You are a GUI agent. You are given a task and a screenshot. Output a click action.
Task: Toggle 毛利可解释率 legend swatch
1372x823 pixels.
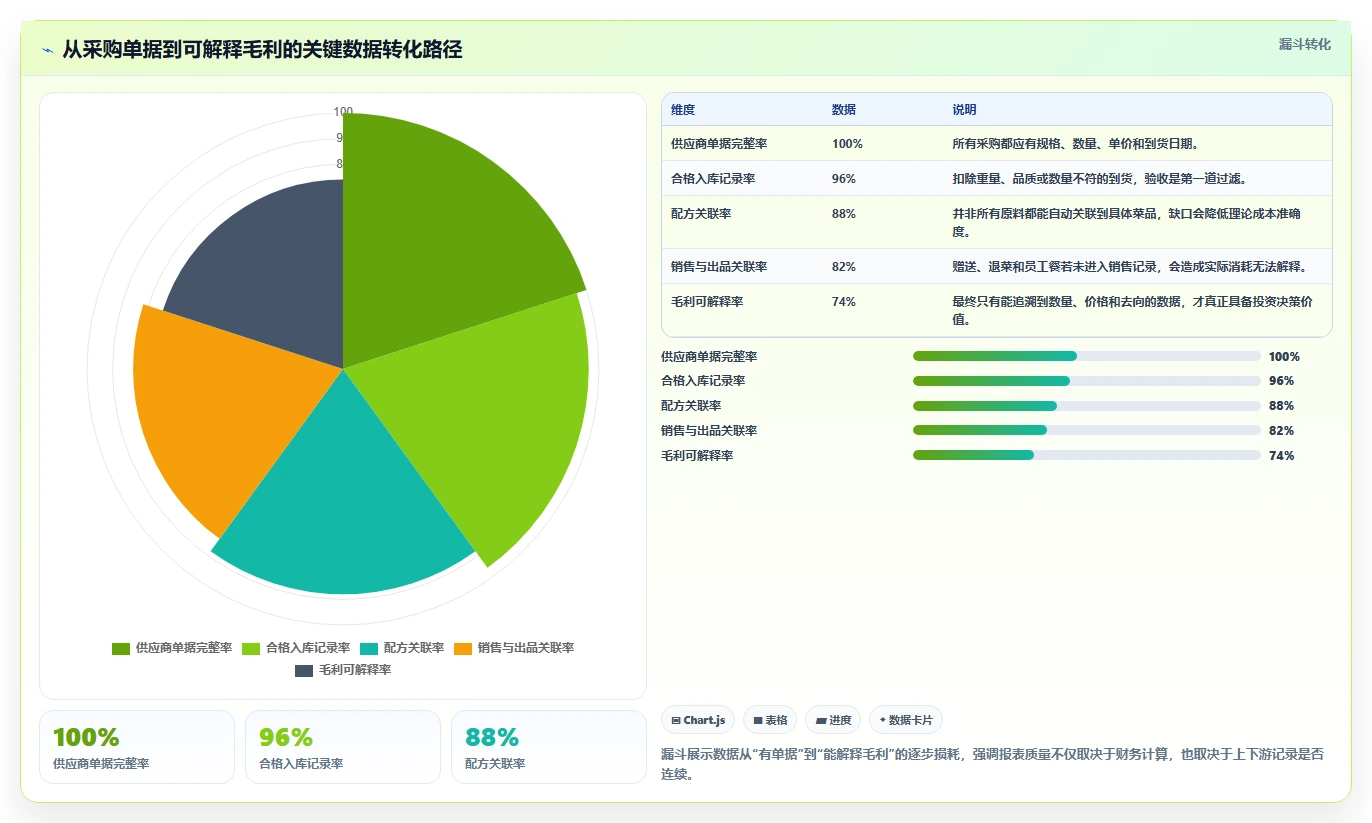[x=304, y=670]
